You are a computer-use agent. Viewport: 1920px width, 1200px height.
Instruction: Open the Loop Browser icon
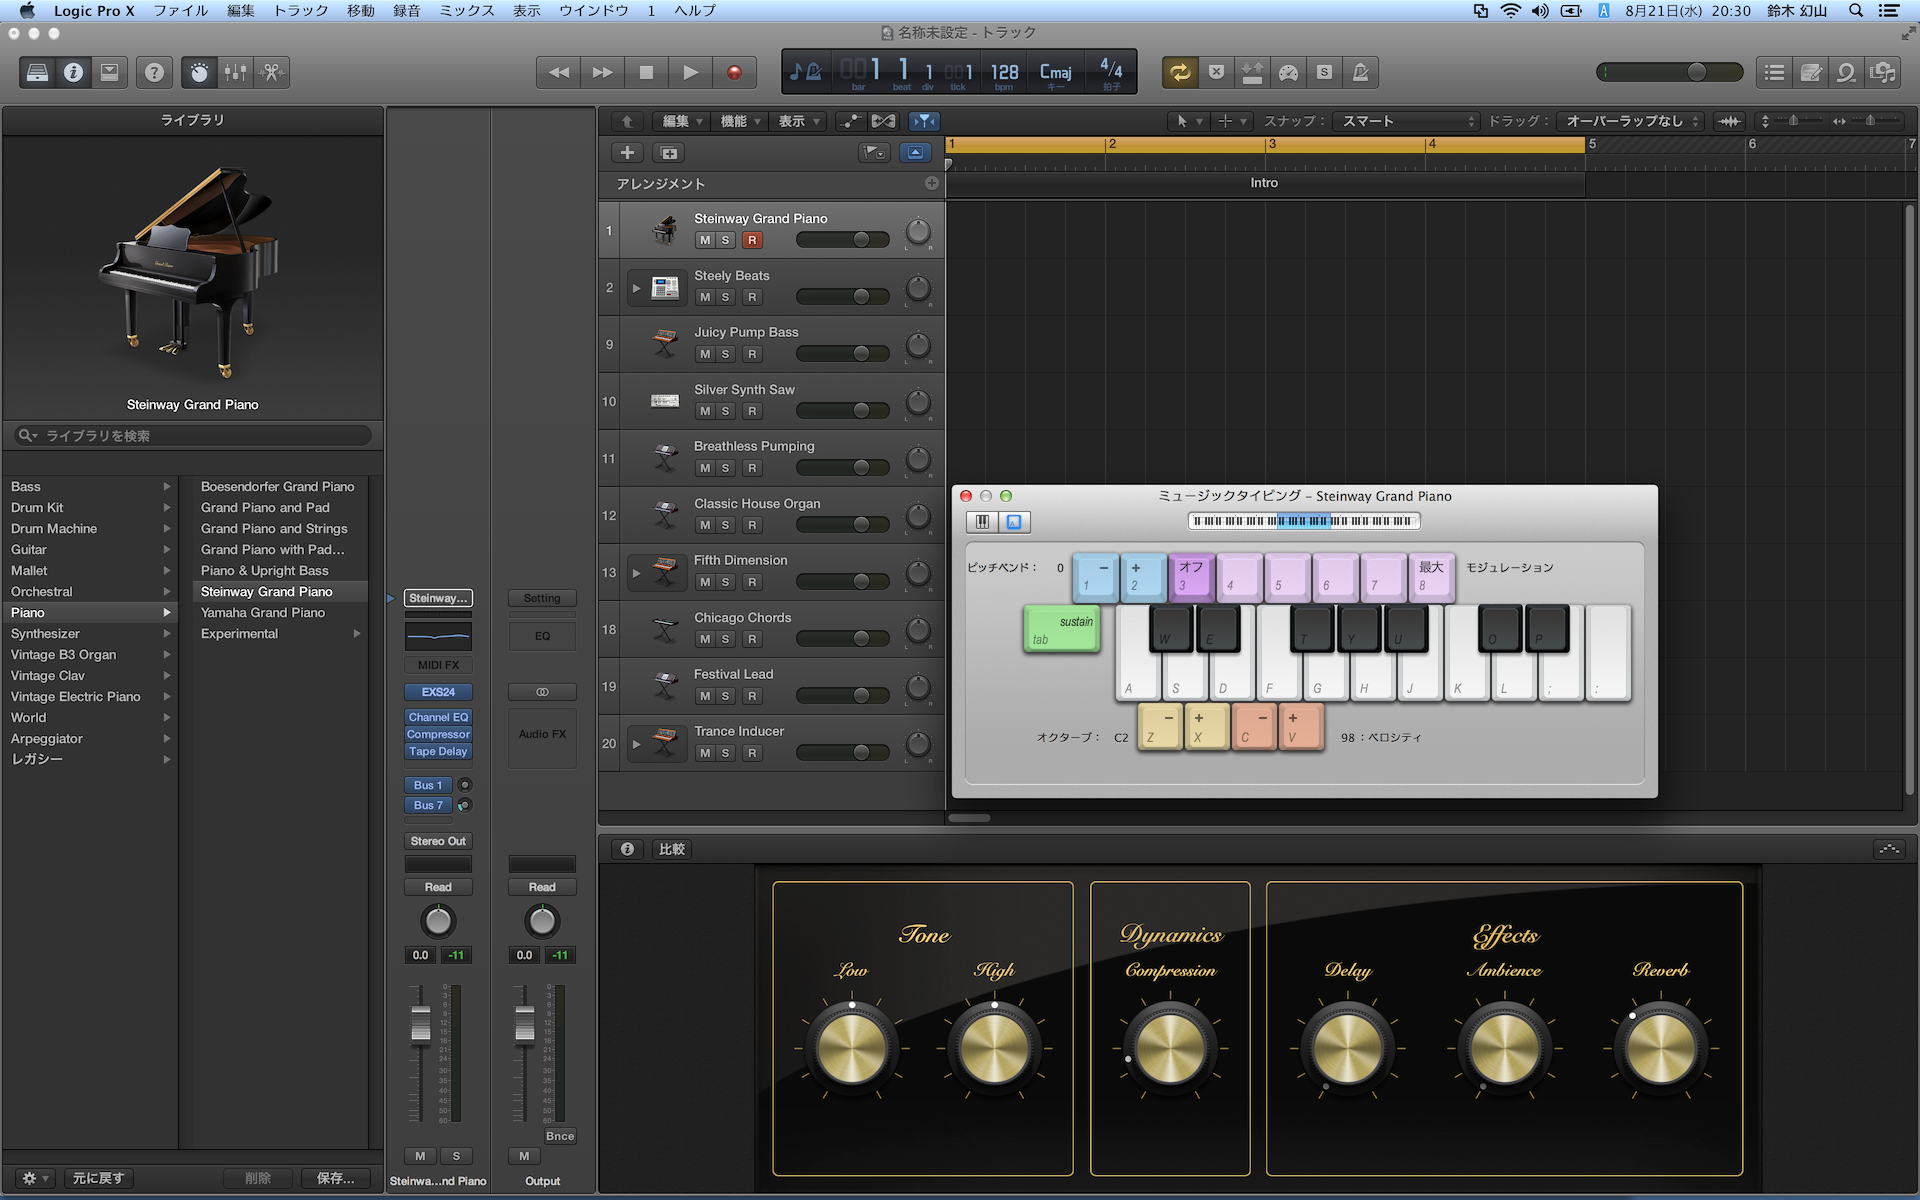(1846, 72)
